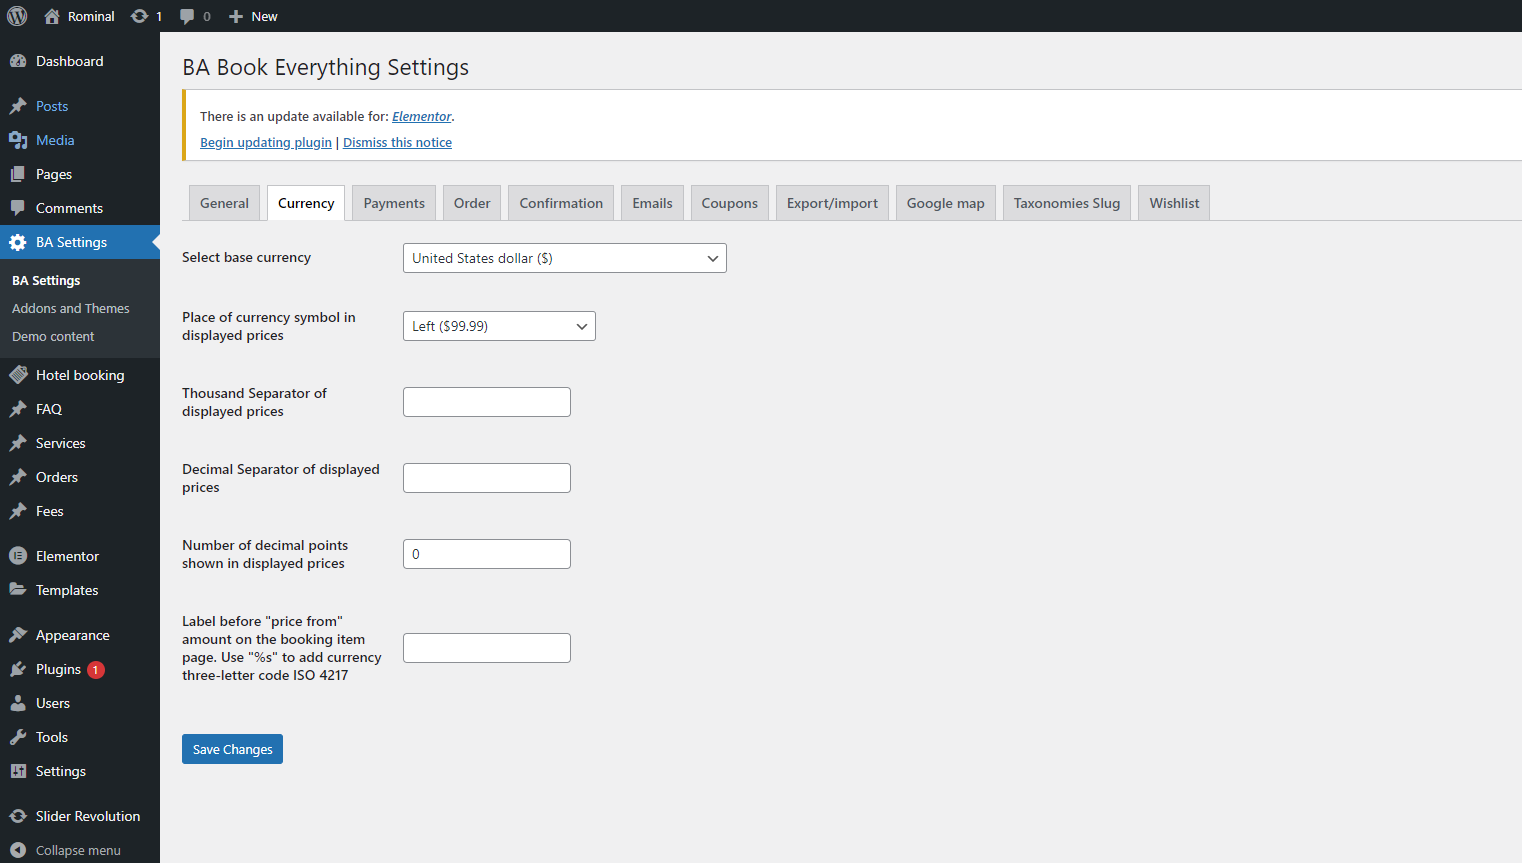Open Dashboard from the sidebar

point(69,61)
